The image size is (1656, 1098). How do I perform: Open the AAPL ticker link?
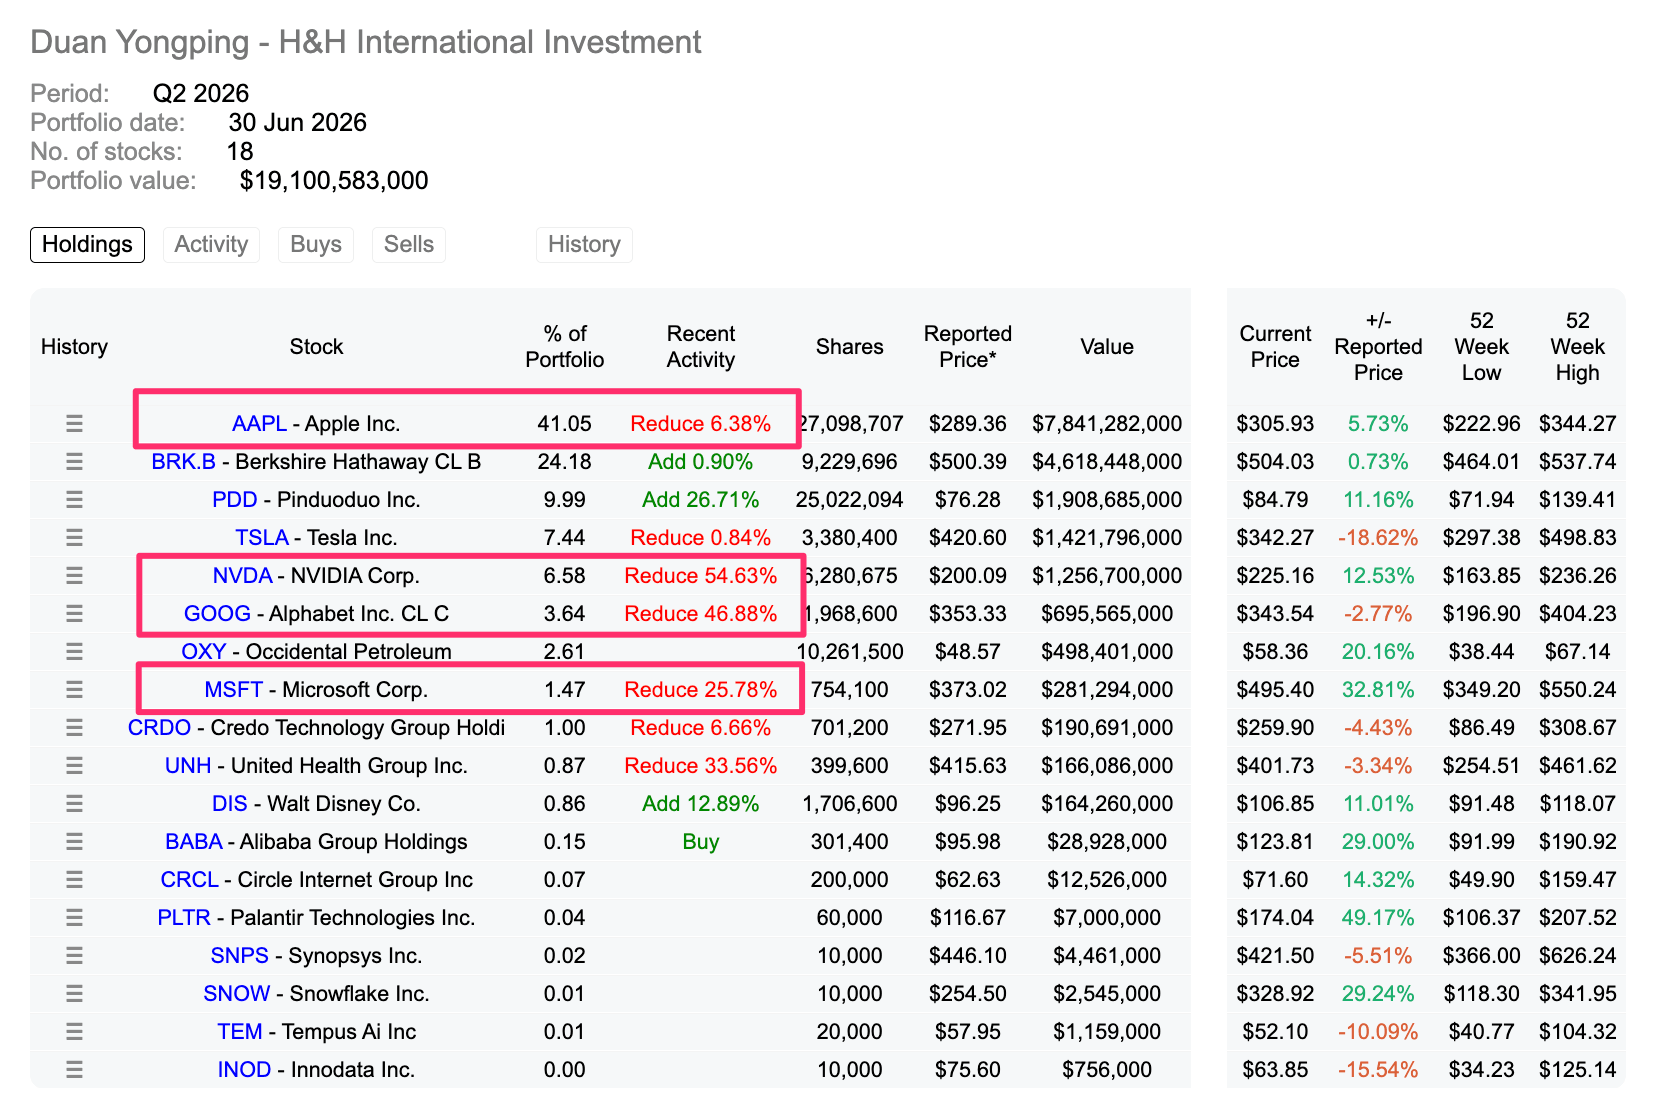259,424
